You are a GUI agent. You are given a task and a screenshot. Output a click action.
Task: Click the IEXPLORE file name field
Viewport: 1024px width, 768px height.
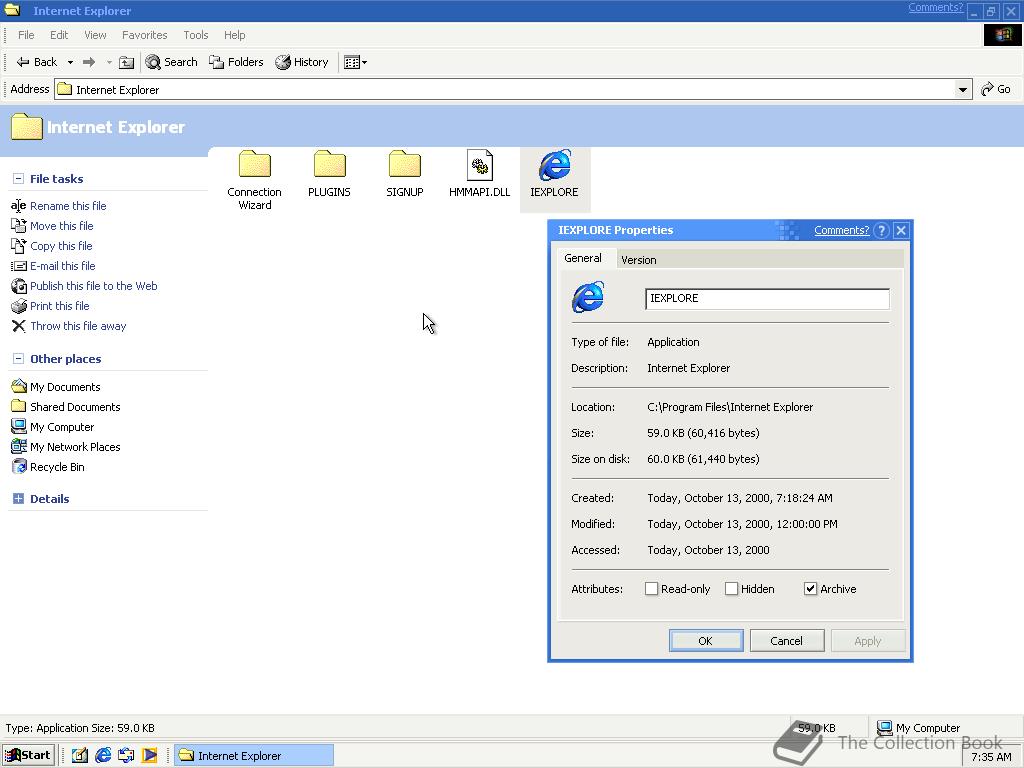767,298
